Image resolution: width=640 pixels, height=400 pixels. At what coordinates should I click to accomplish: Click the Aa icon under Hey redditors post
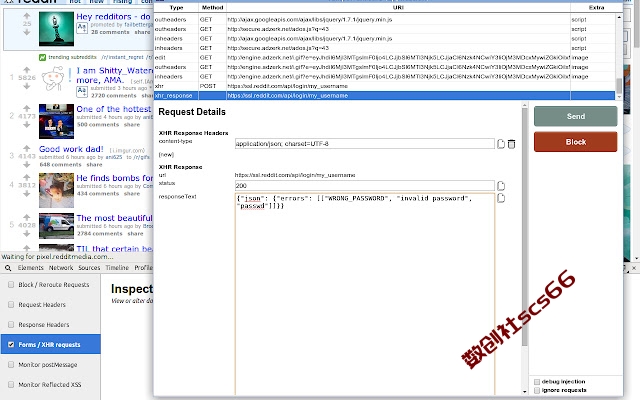(82, 28)
